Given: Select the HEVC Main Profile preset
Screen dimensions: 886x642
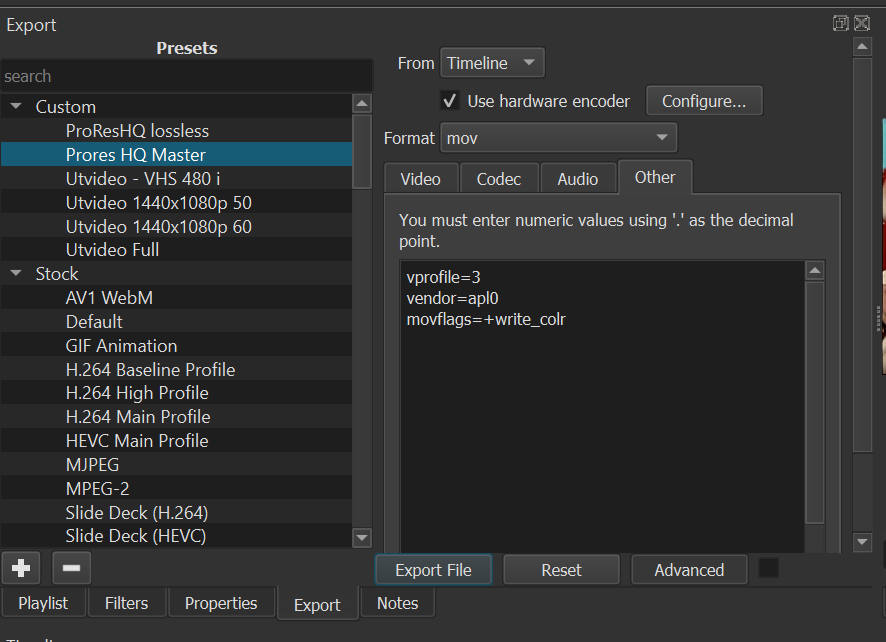Looking at the screenshot, I should 137,441.
